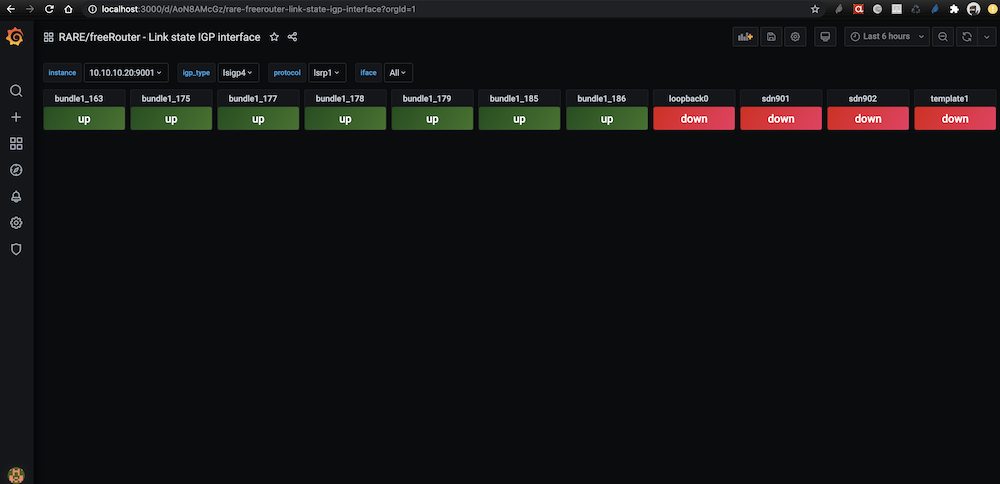Save the dashboard
The height and width of the screenshot is (484, 1000).
[x=771, y=37]
